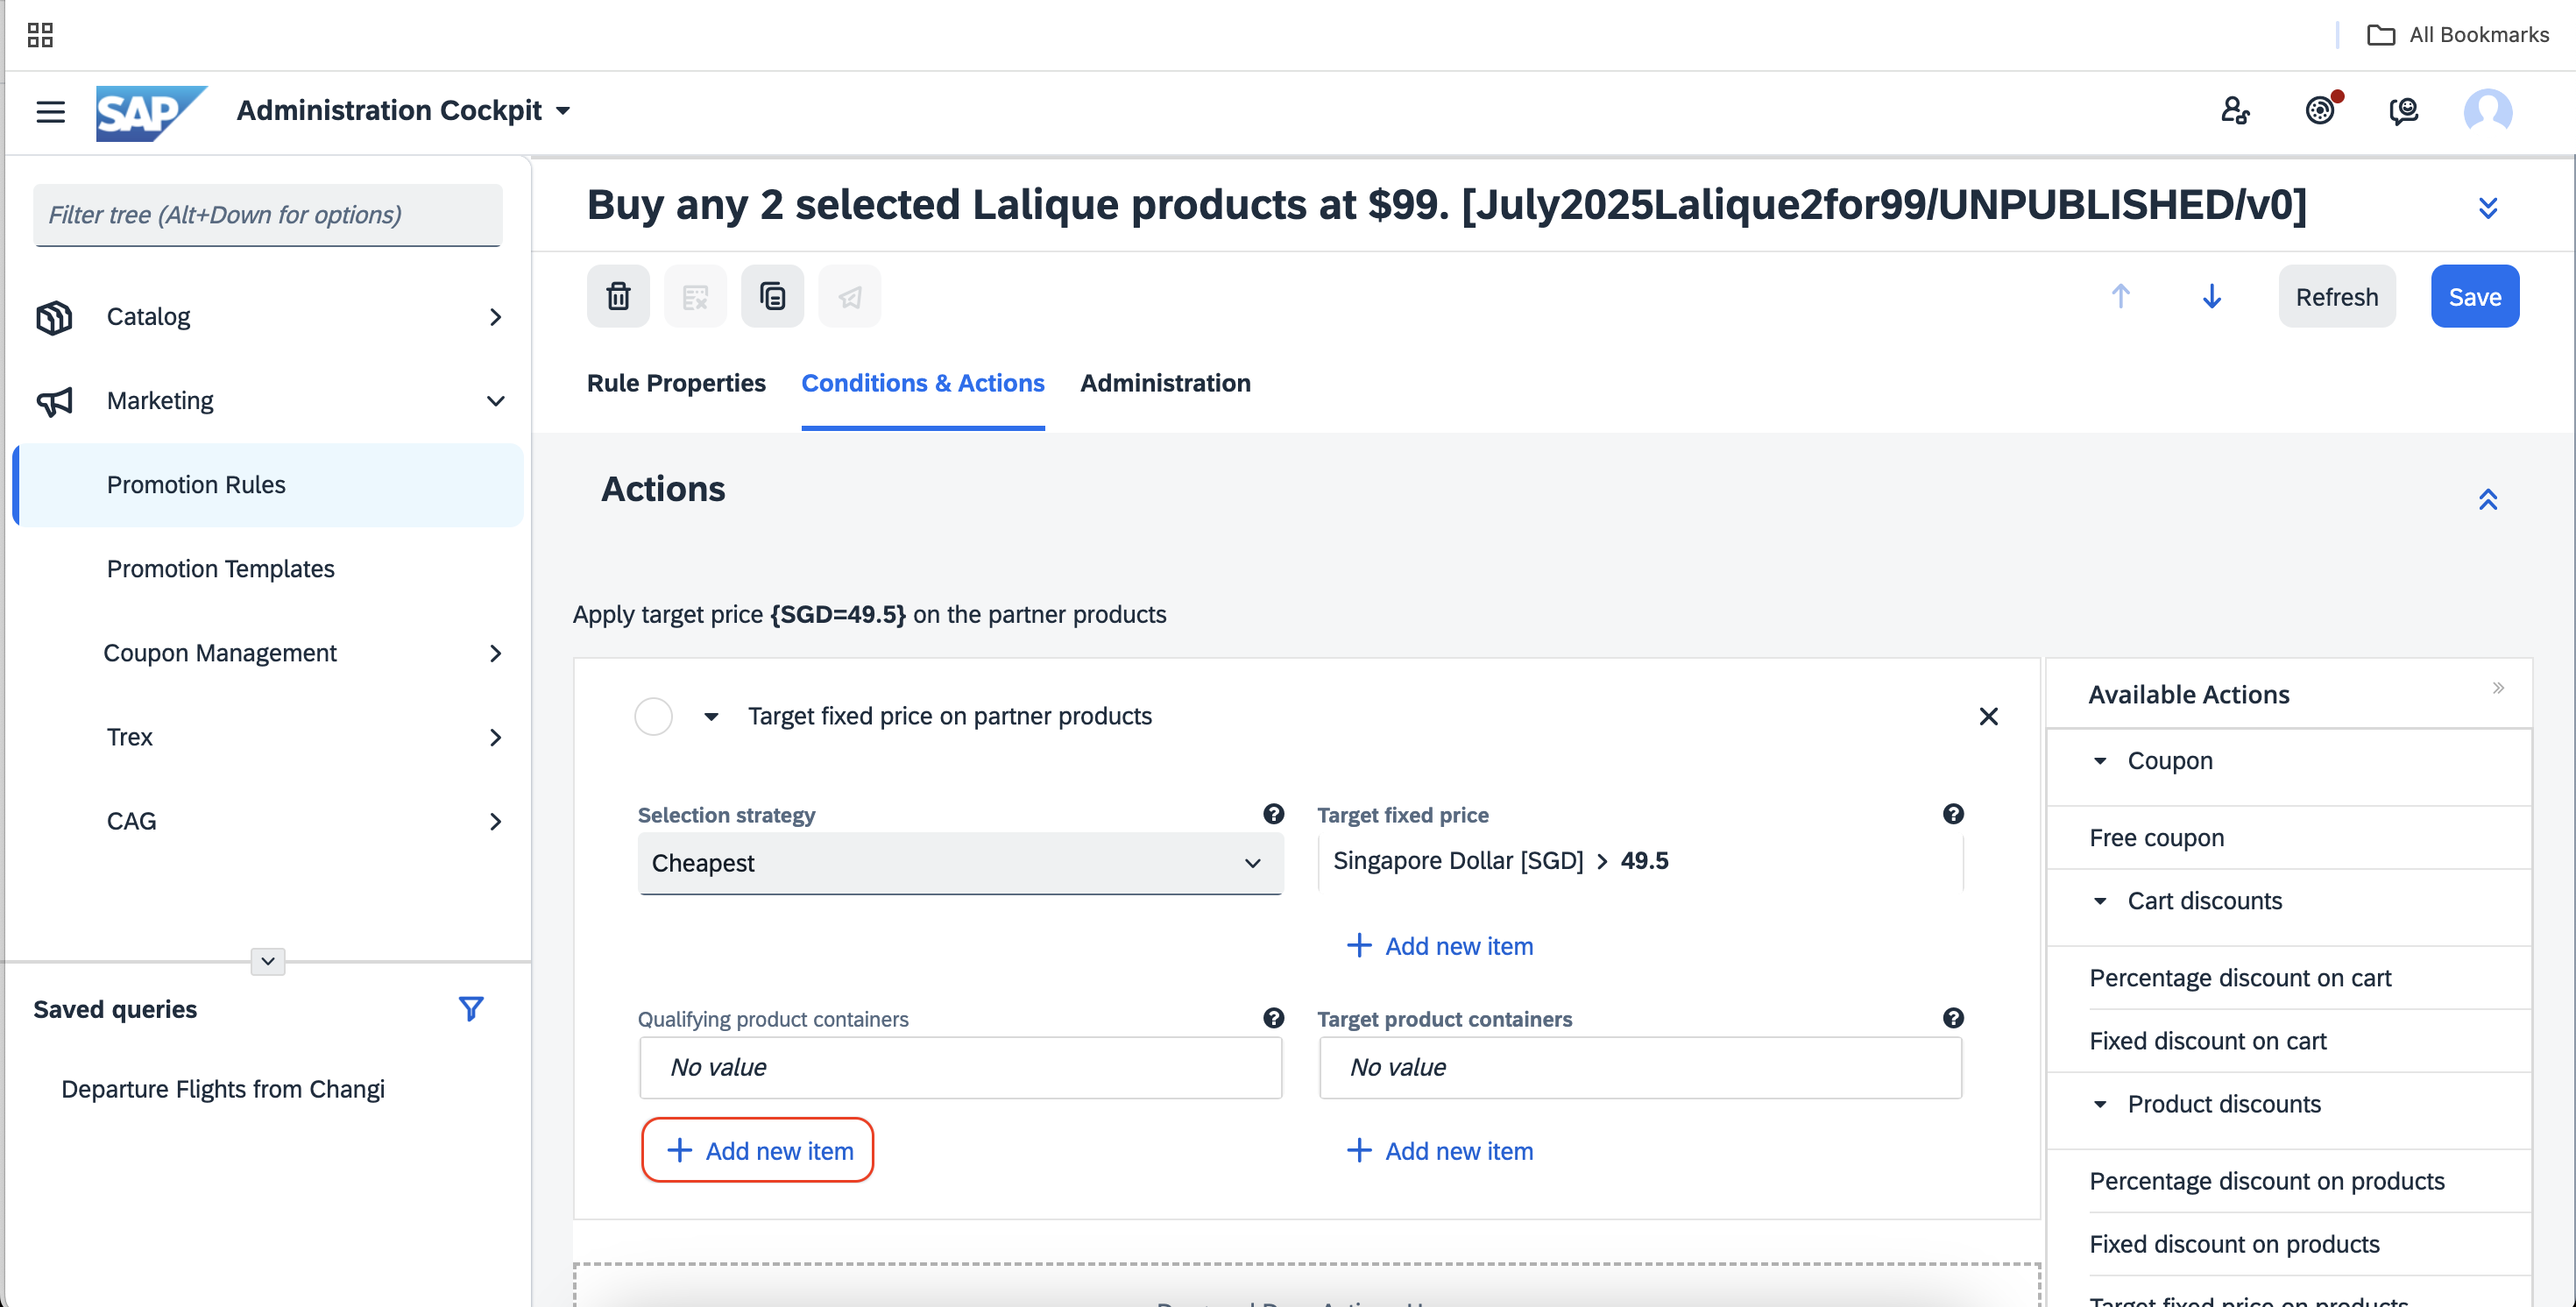Viewport: 2576px width, 1307px height.
Task: Expand the rule title header details
Action: pyautogui.click(x=2488, y=207)
